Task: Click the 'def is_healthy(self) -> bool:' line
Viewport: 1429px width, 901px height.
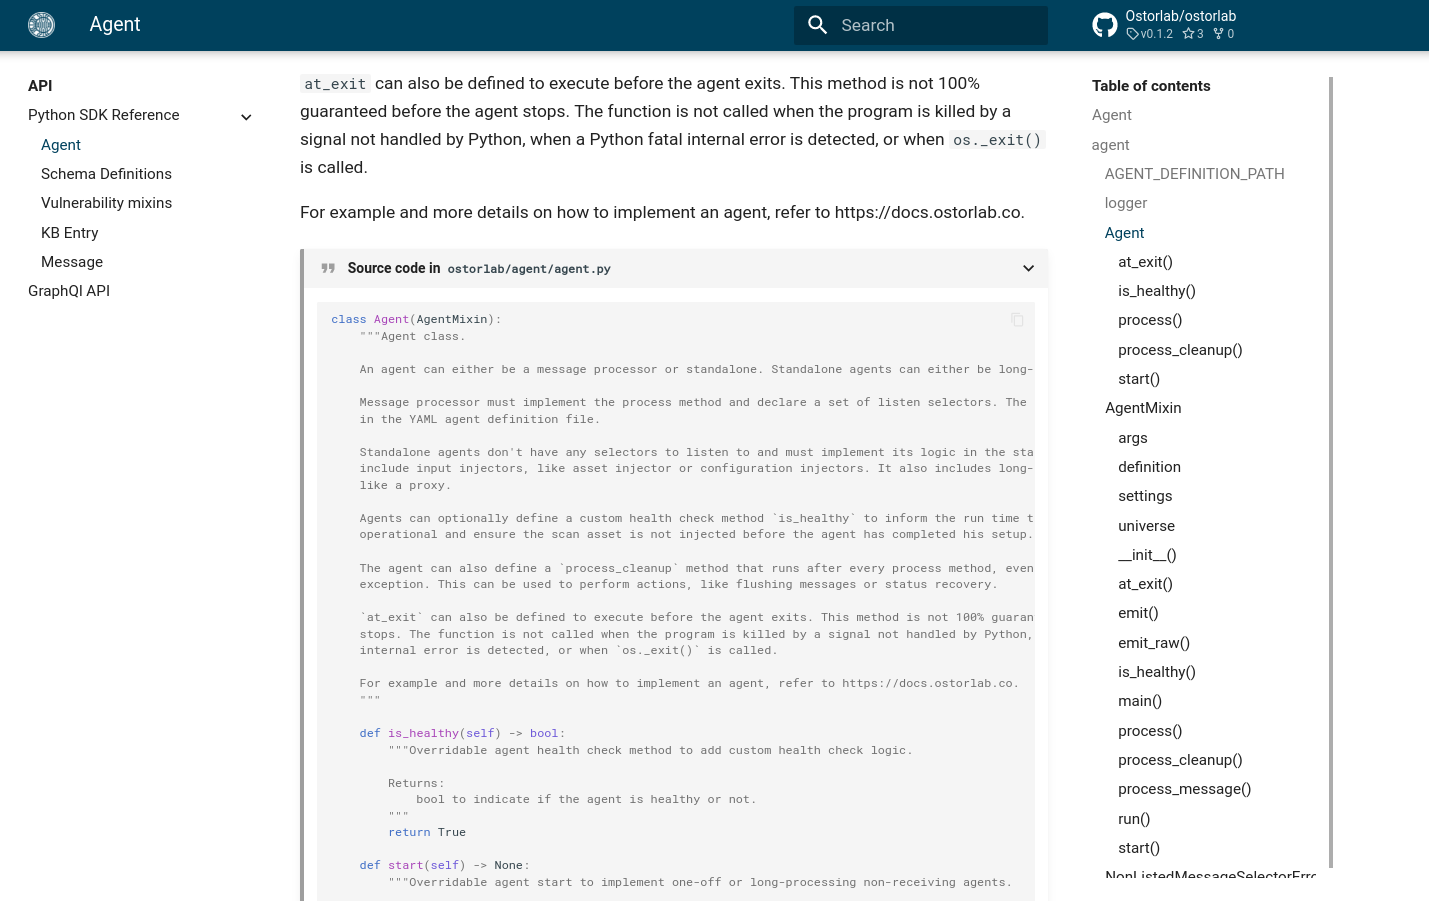Action: pos(462,734)
